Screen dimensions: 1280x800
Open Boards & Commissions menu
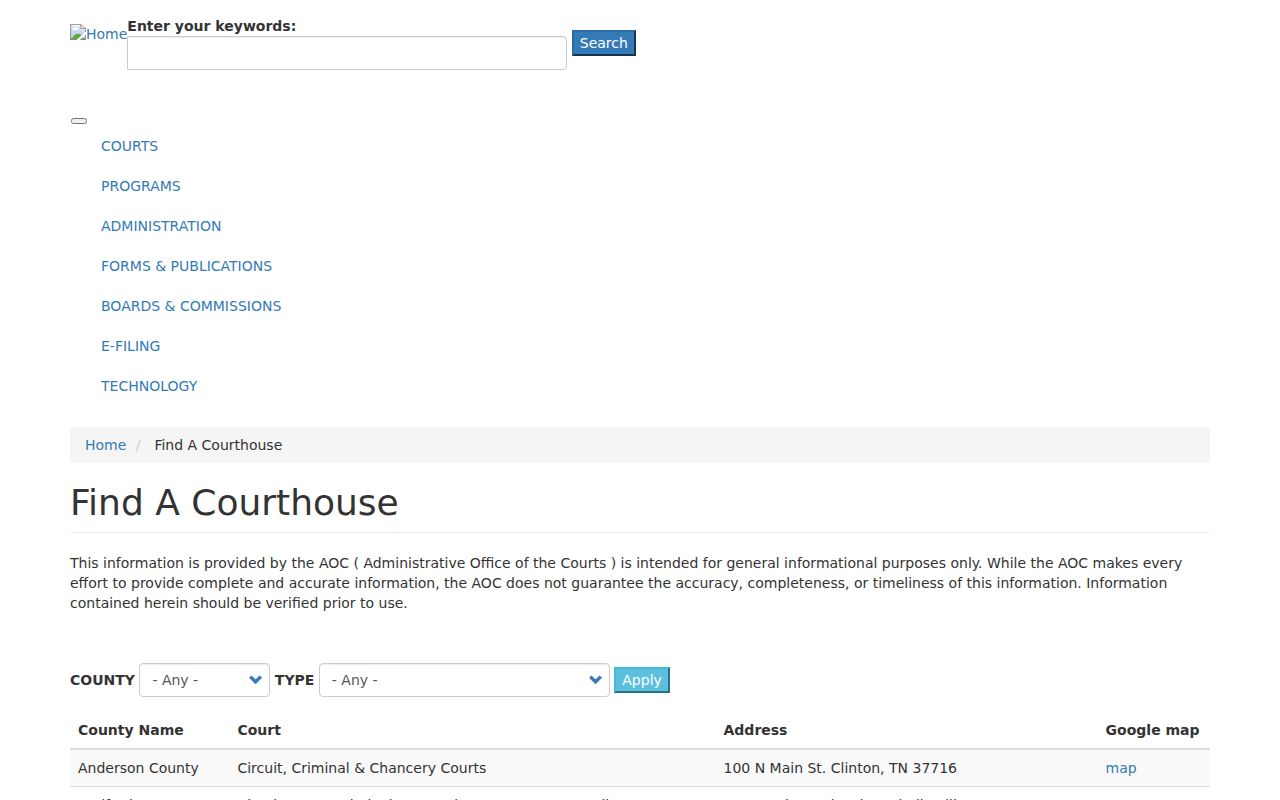[191, 306]
